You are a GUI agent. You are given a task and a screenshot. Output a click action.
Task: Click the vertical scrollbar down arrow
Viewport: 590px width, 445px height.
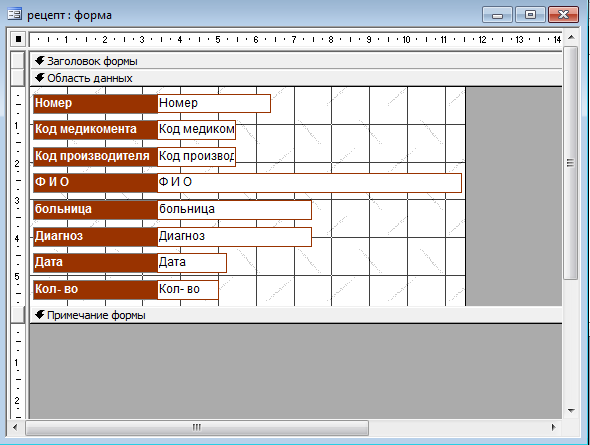[x=571, y=411]
